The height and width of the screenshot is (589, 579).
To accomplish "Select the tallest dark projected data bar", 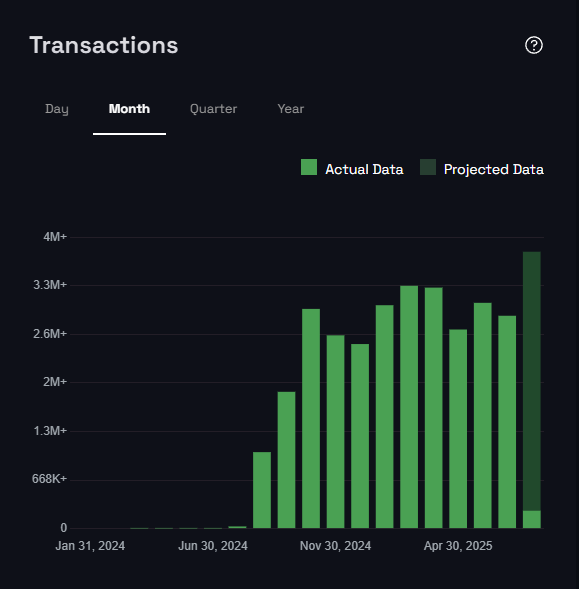I will tap(532, 381).
